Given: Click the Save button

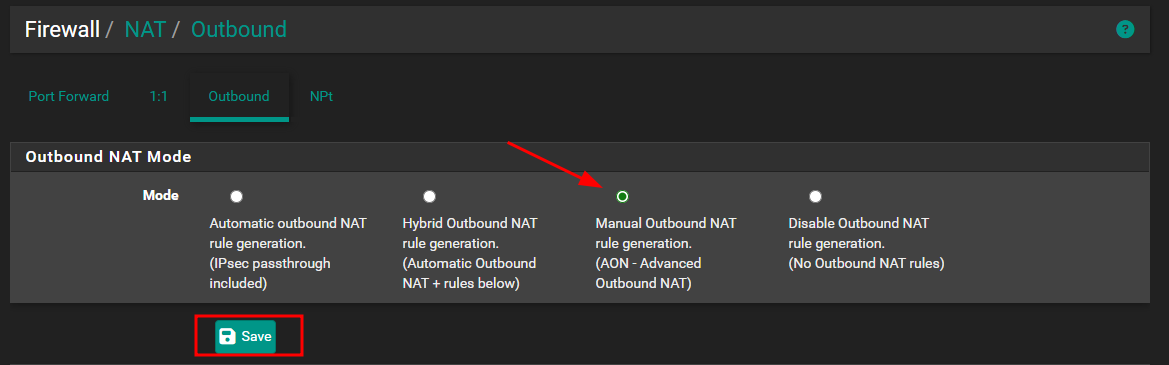Looking at the screenshot, I should pyautogui.click(x=245, y=337).
